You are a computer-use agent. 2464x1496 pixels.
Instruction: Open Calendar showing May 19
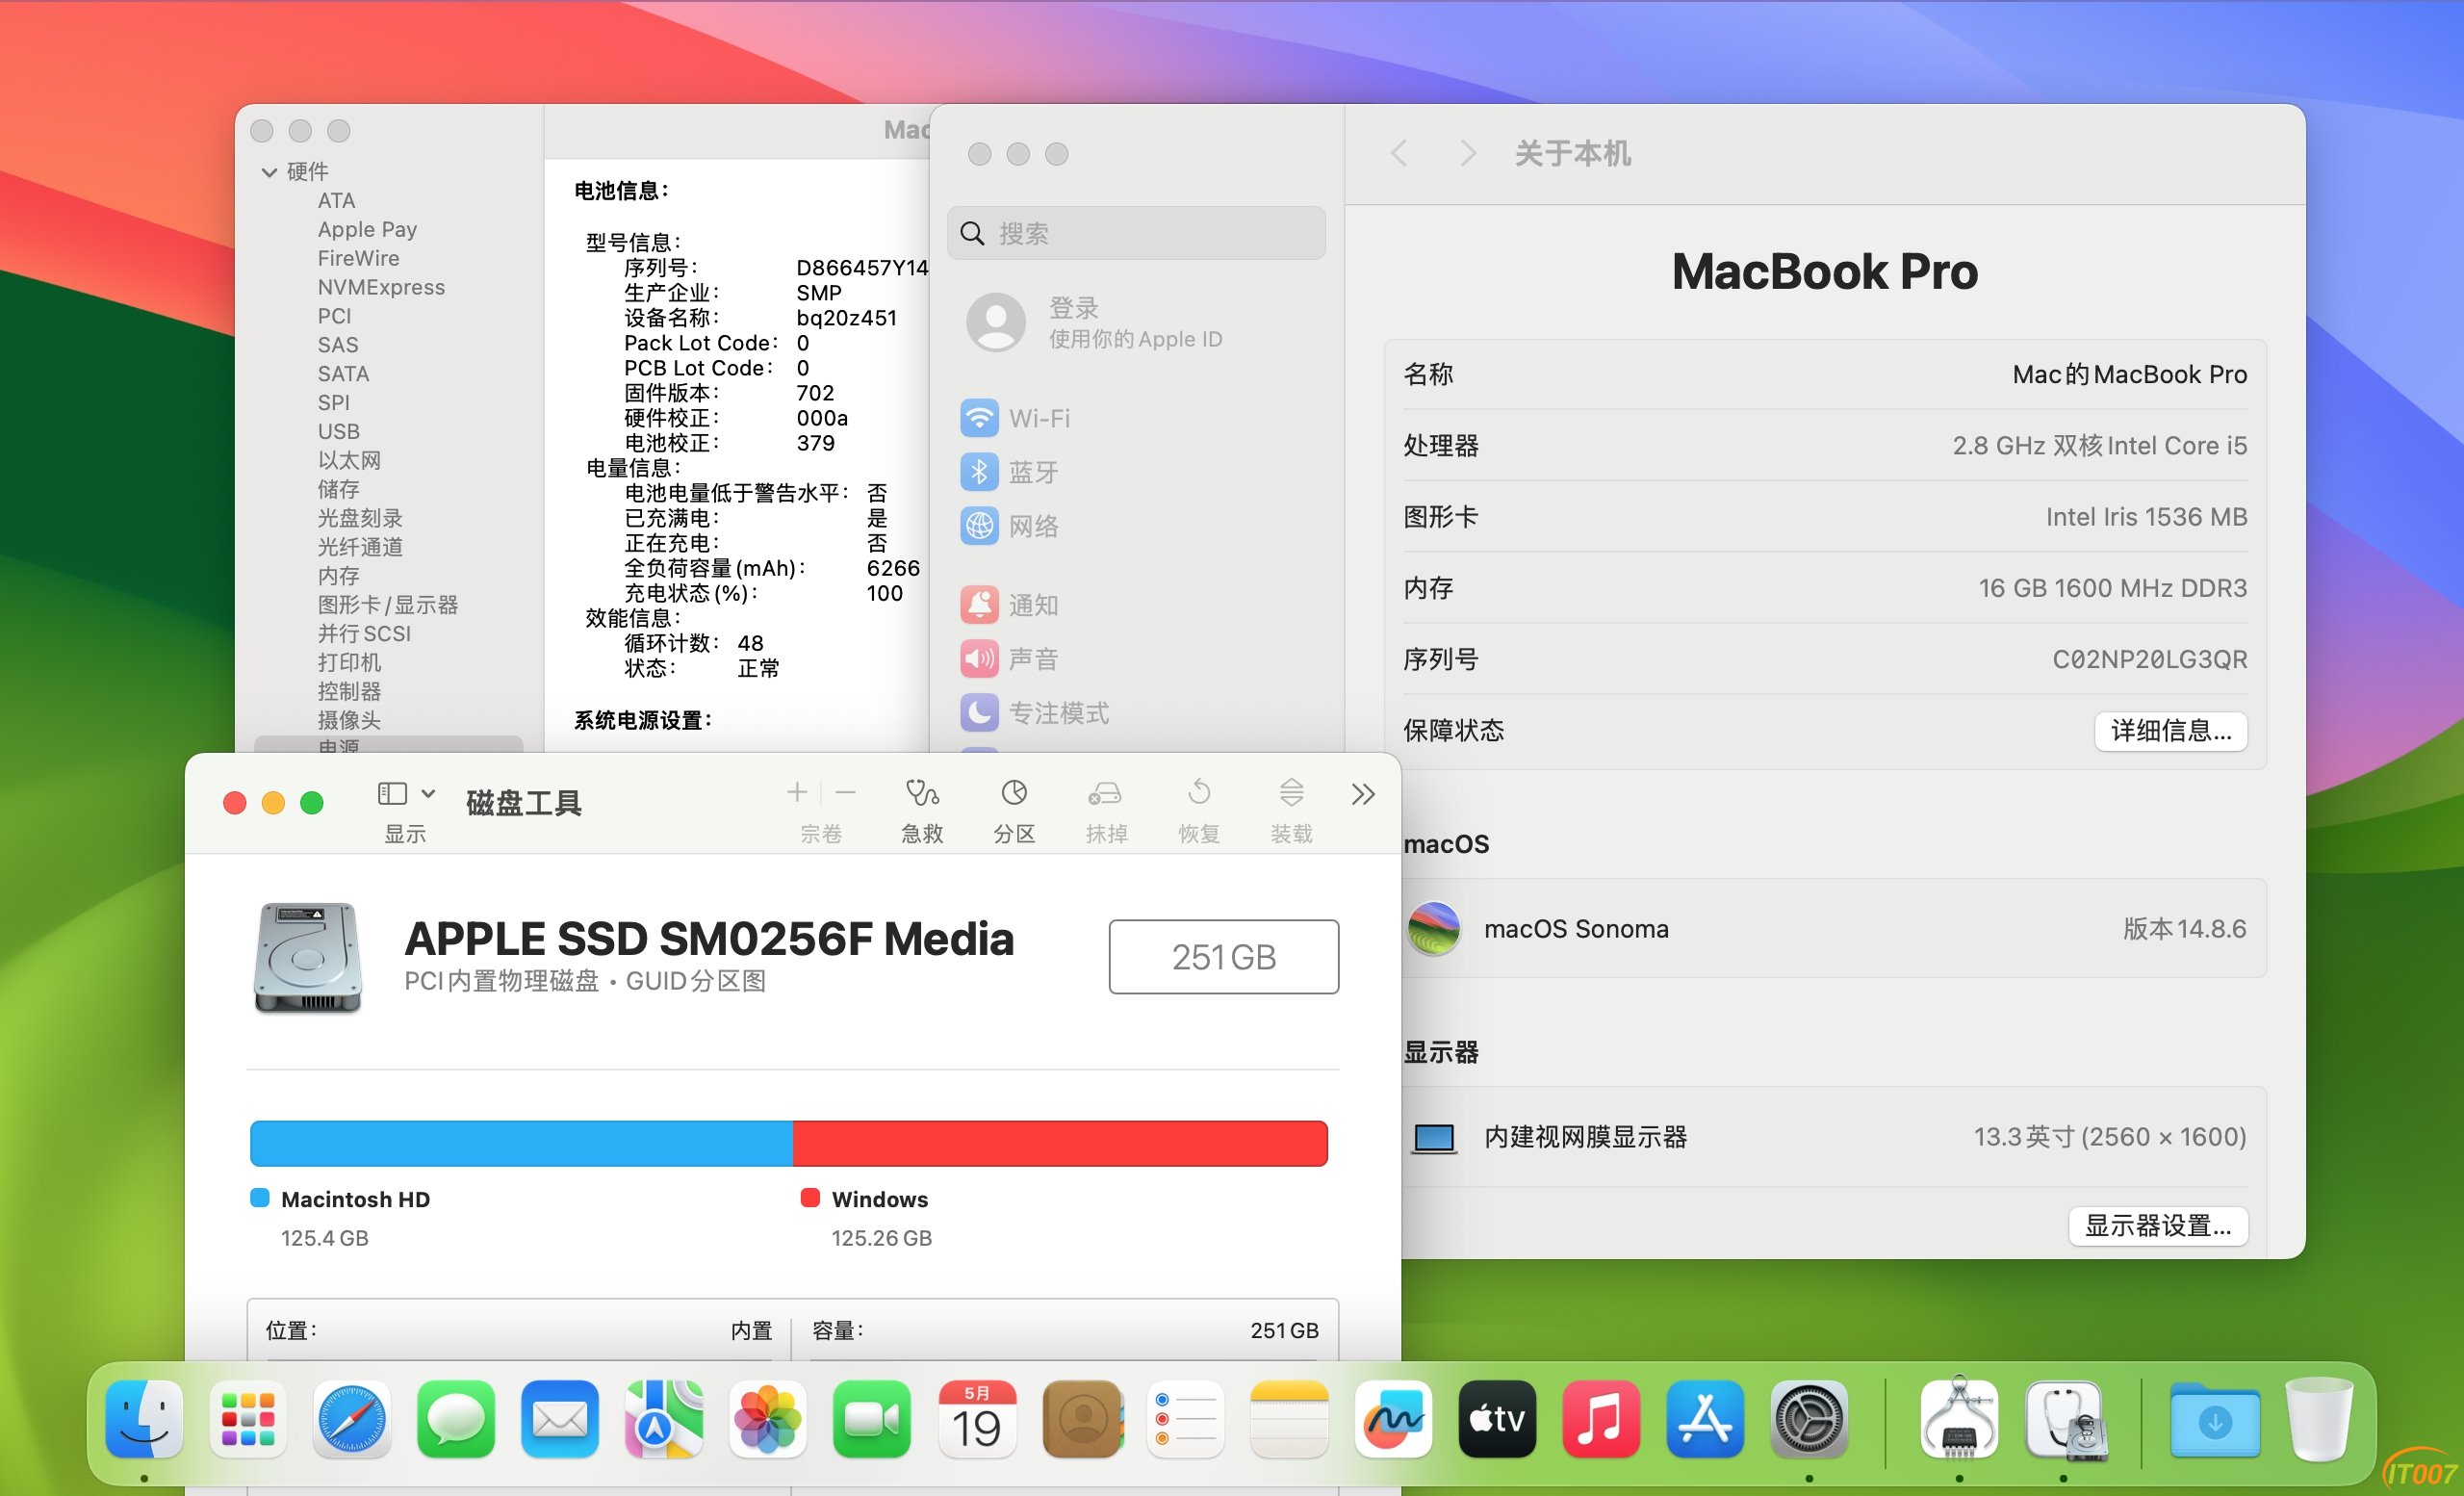[976, 1419]
